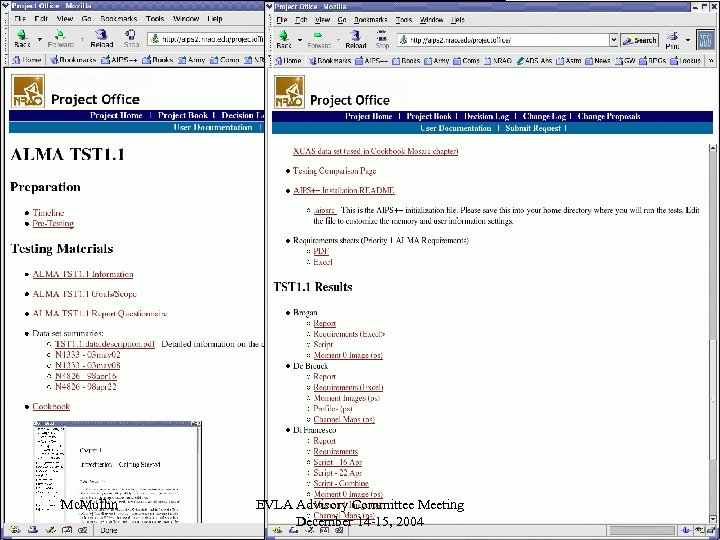720x540 pixels.
Task: Click Home bookmark icon in right window
Action: click(287, 60)
